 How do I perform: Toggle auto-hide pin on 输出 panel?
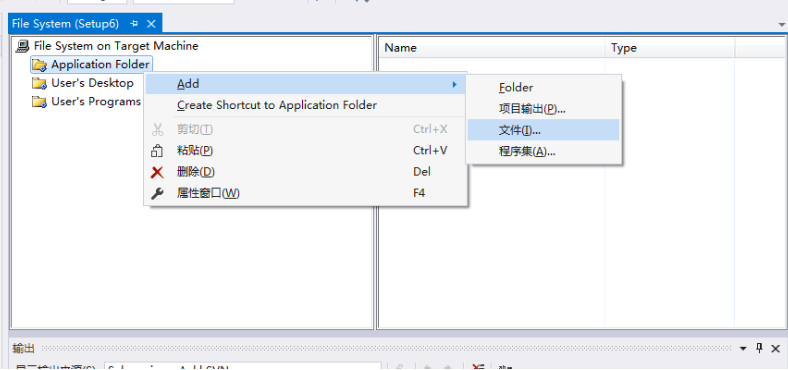(759, 348)
